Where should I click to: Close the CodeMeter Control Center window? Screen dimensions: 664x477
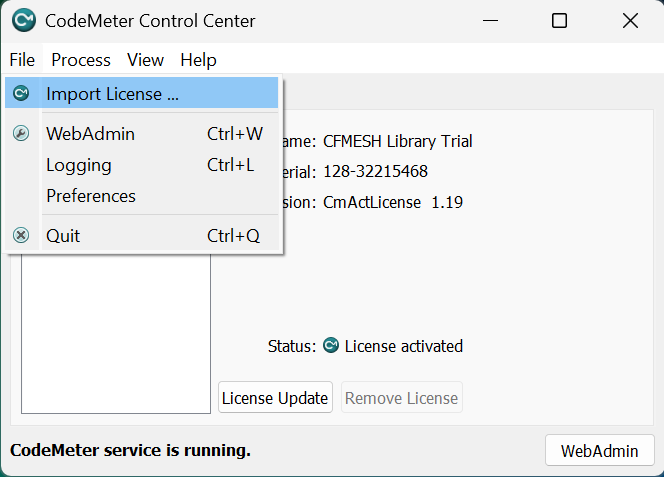[x=629, y=21]
